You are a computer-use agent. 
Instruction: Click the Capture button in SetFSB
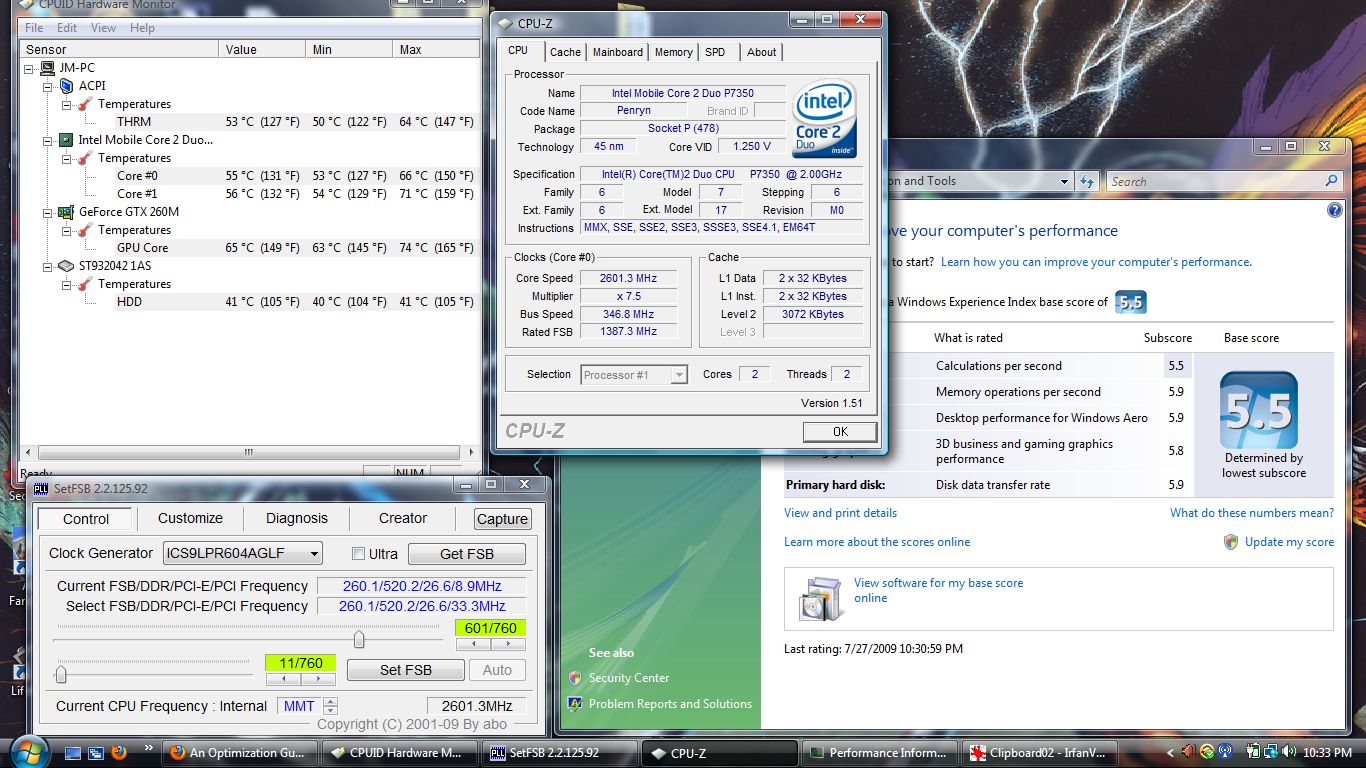502,519
